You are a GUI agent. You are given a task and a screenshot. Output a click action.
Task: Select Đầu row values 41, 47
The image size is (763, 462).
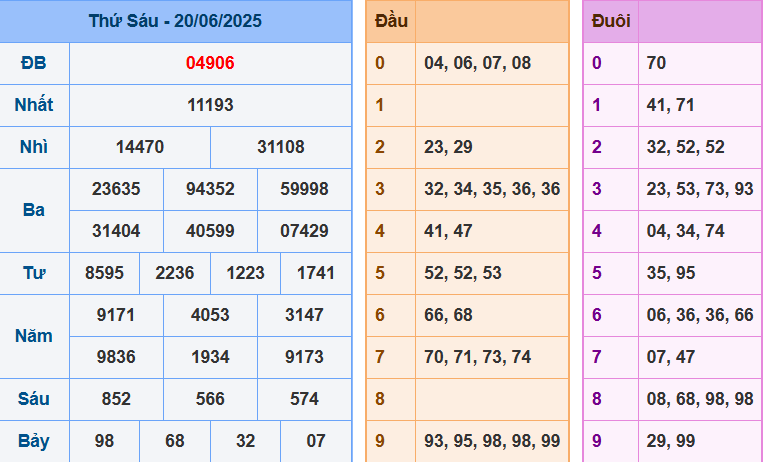click(x=448, y=231)
